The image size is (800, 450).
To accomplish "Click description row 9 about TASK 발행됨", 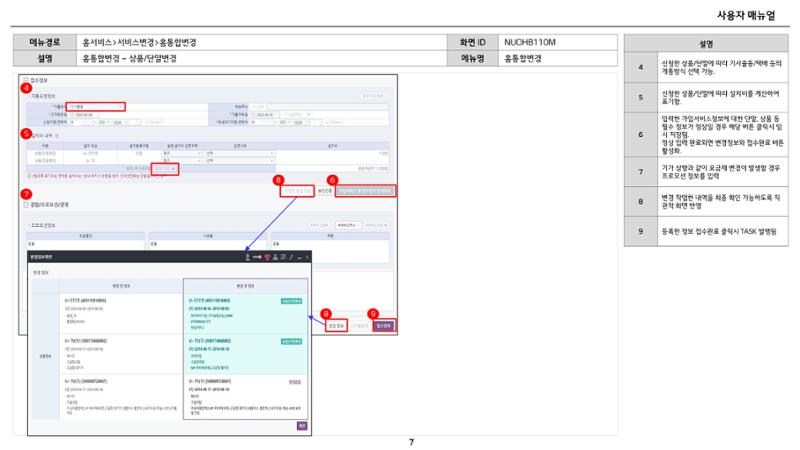I will pyautogui.click(x=706, y=232).
